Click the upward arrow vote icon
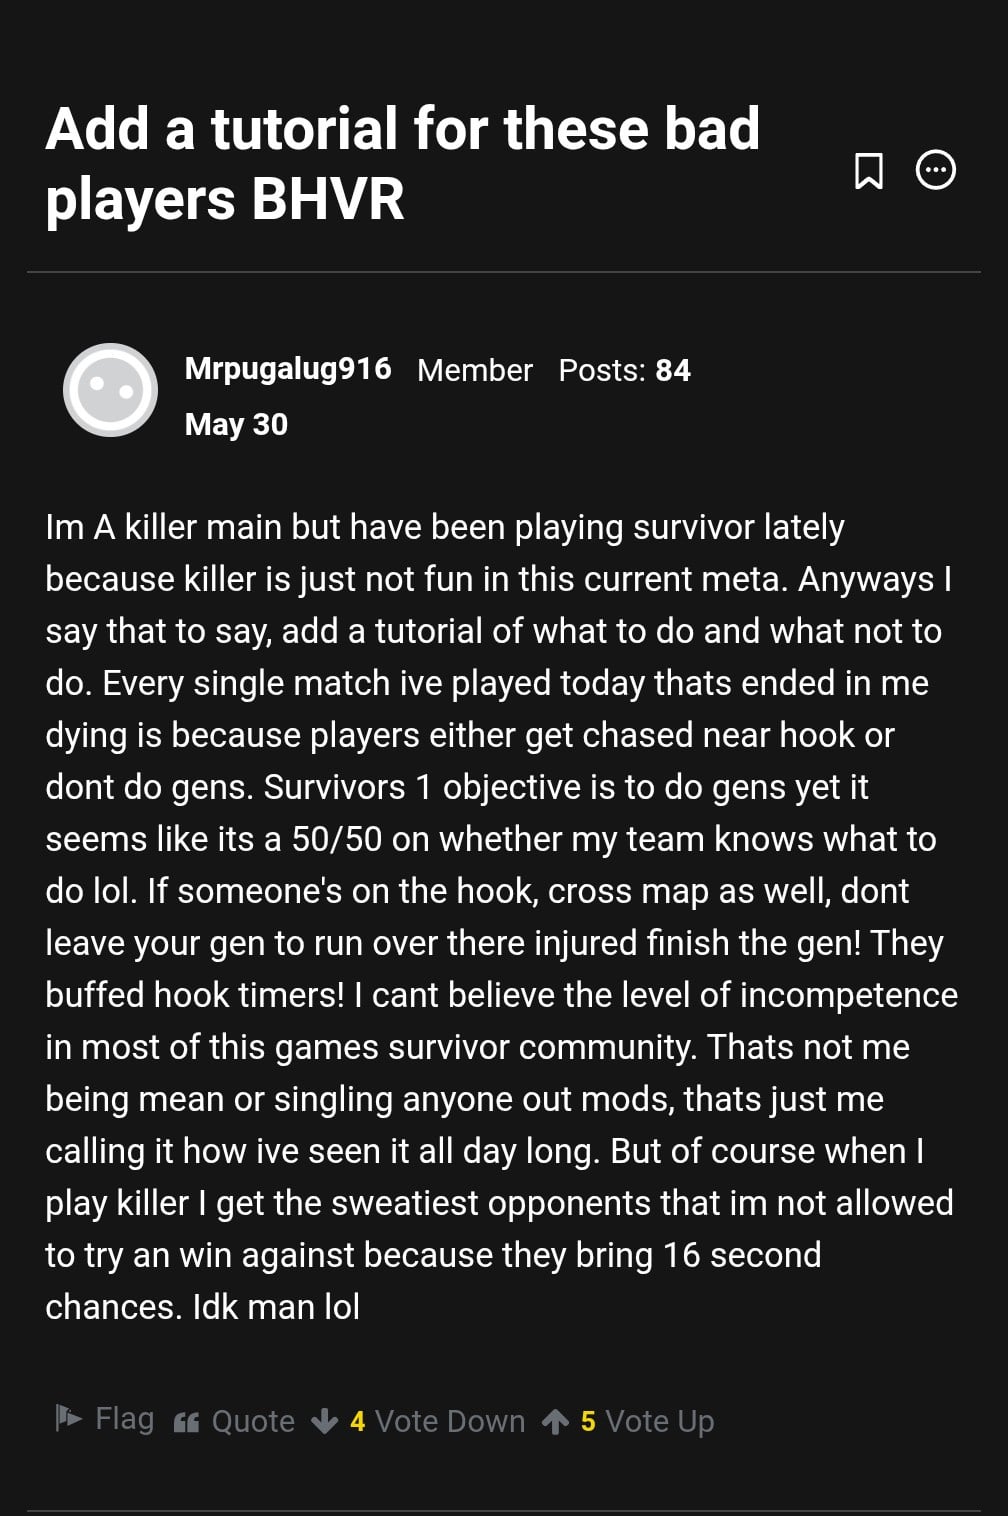This screenshot has width=1008, height=1516. pyautogui.click(x=555, y=1421)
